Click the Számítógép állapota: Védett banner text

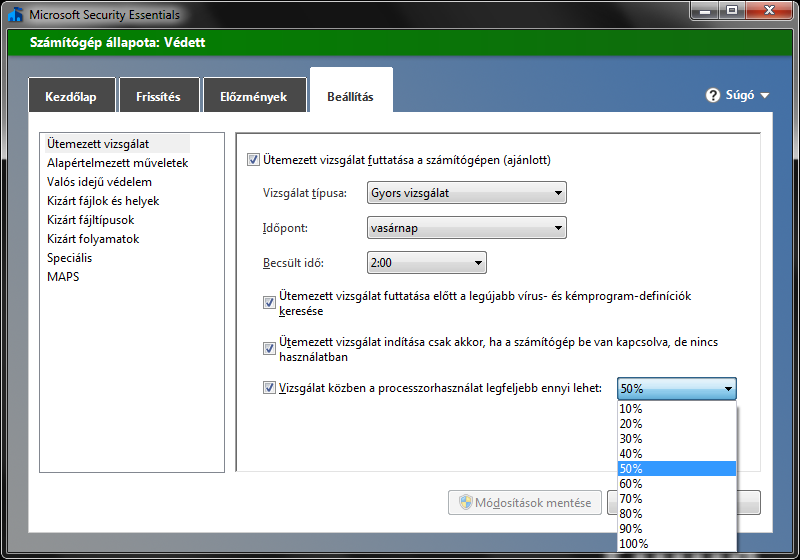[x=117, y=42]
